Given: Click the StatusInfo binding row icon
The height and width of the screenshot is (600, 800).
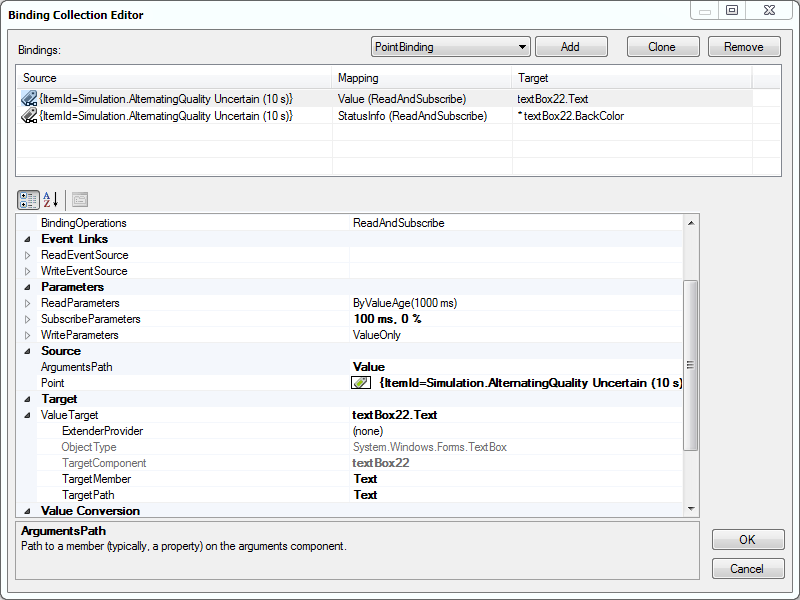Looking at the screenshot, I should point(29,116).
